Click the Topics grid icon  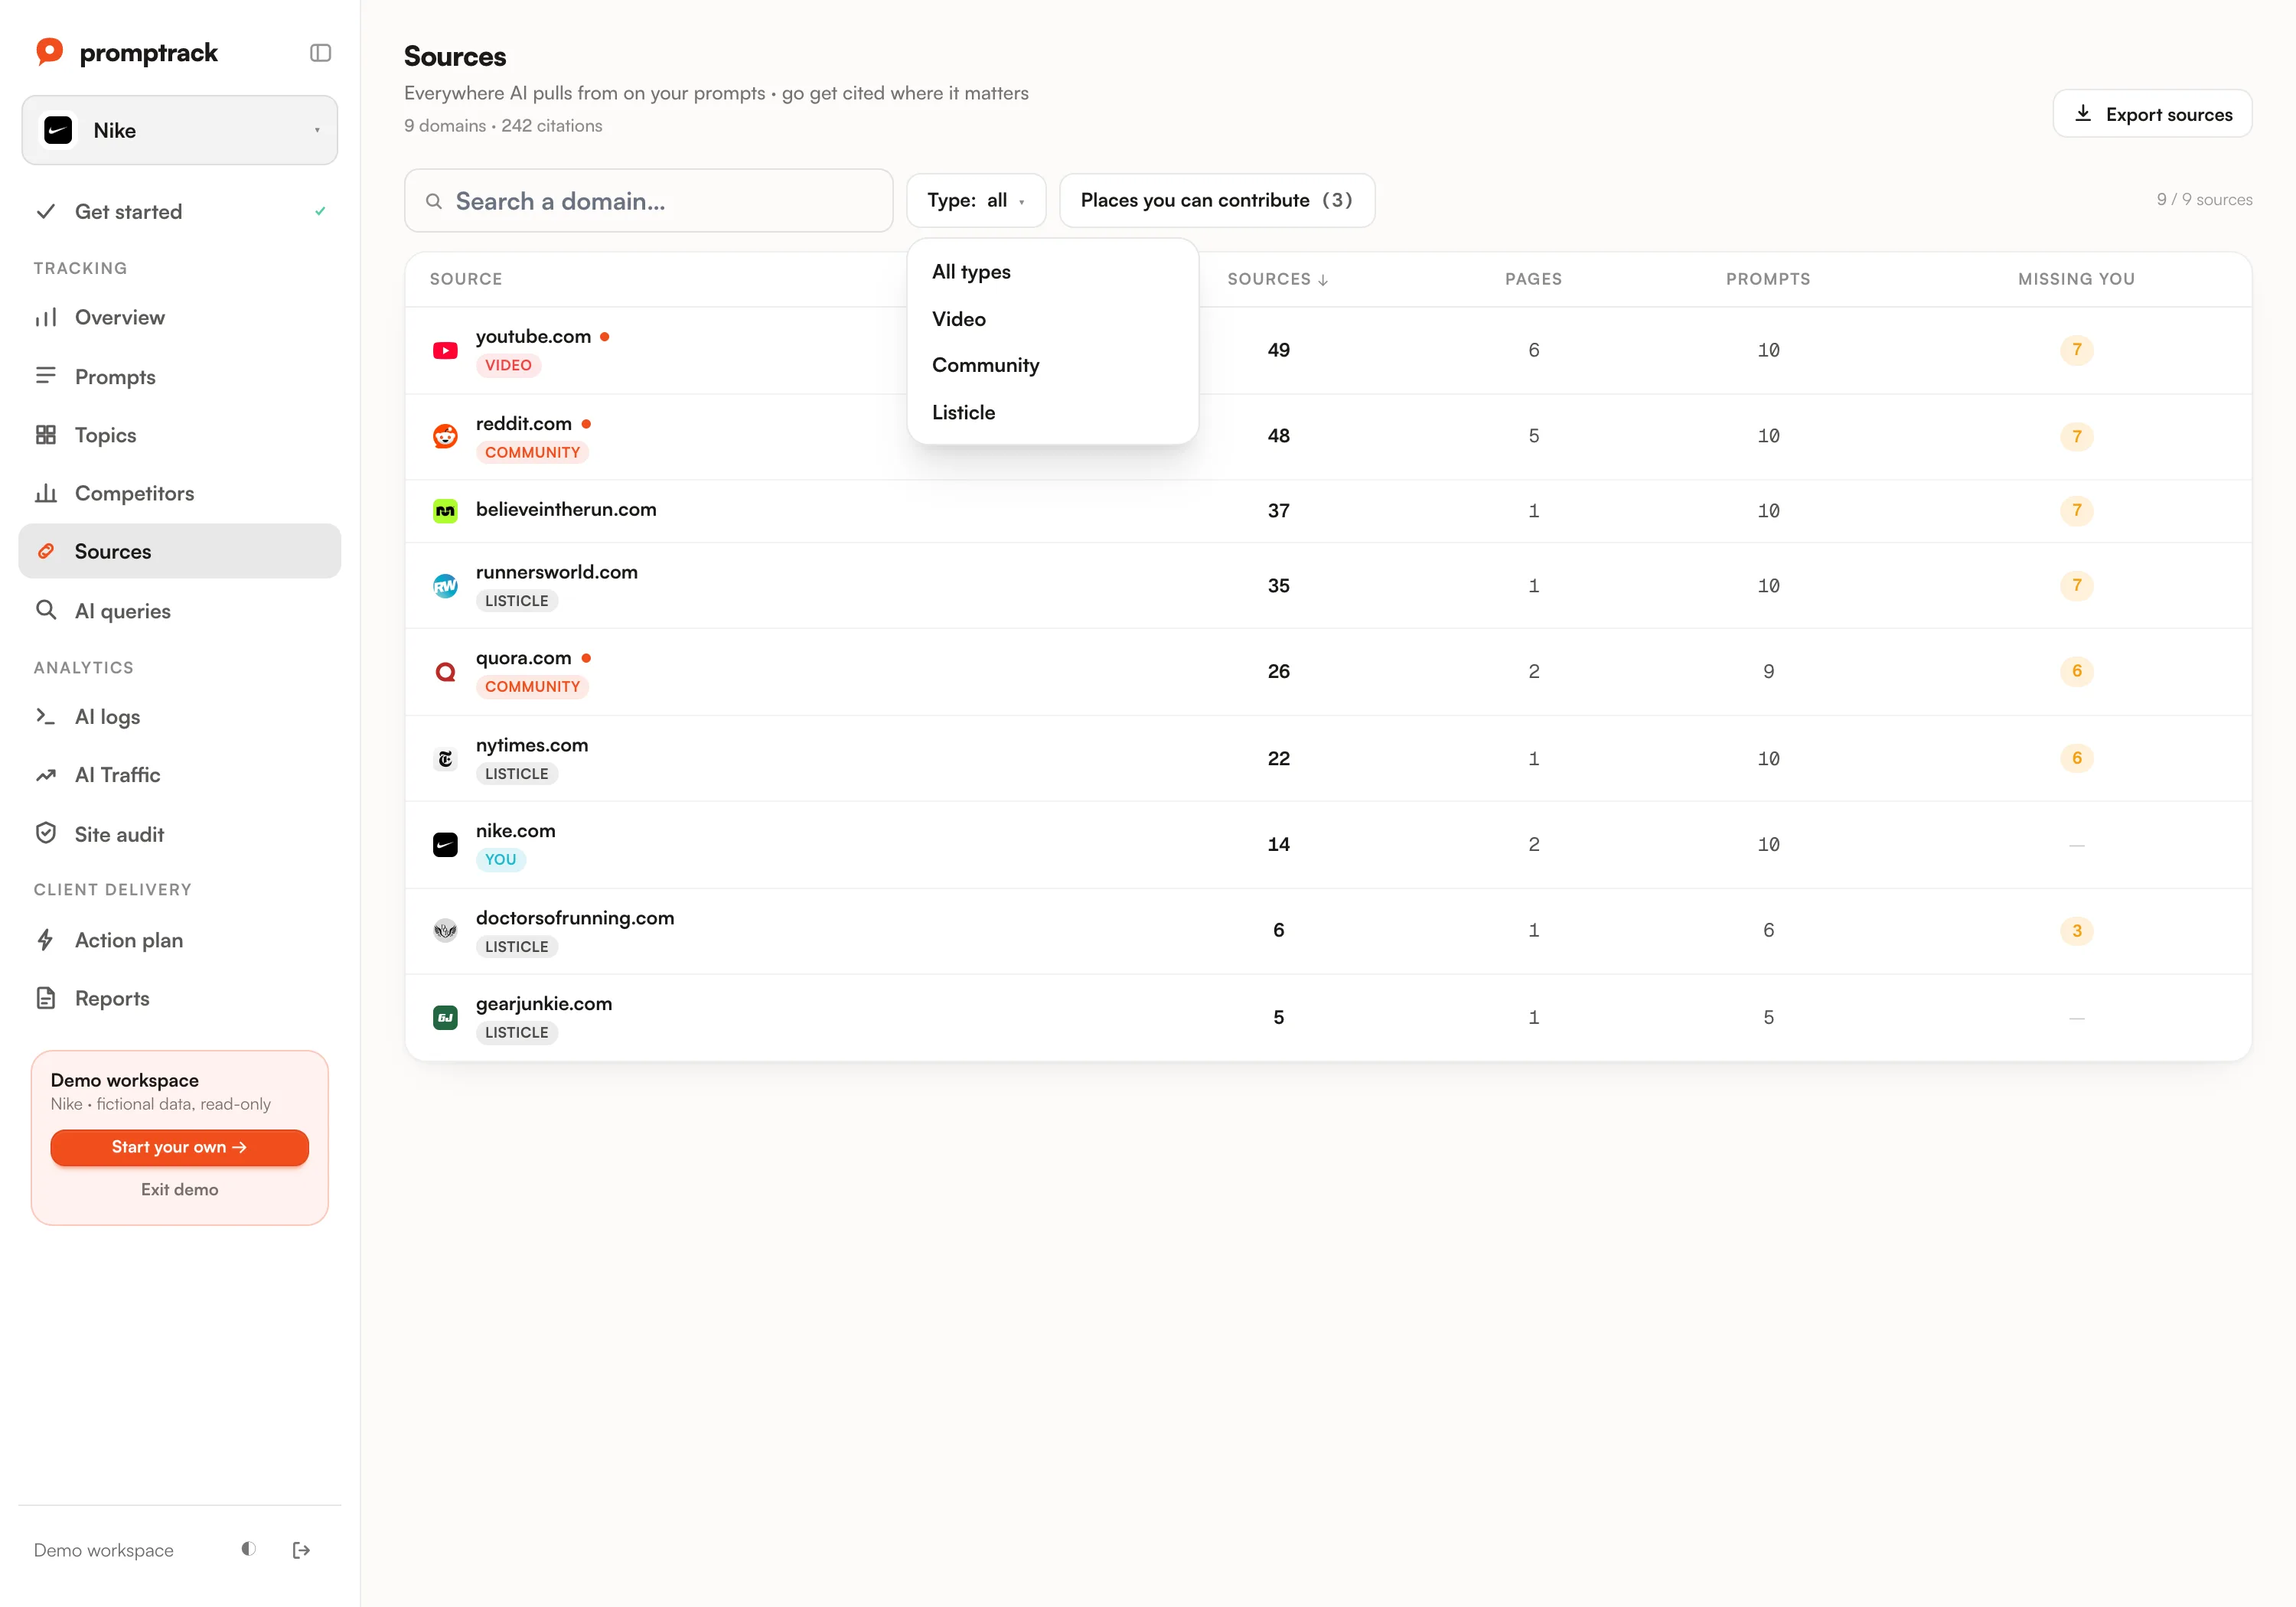[x=46, y=434]
